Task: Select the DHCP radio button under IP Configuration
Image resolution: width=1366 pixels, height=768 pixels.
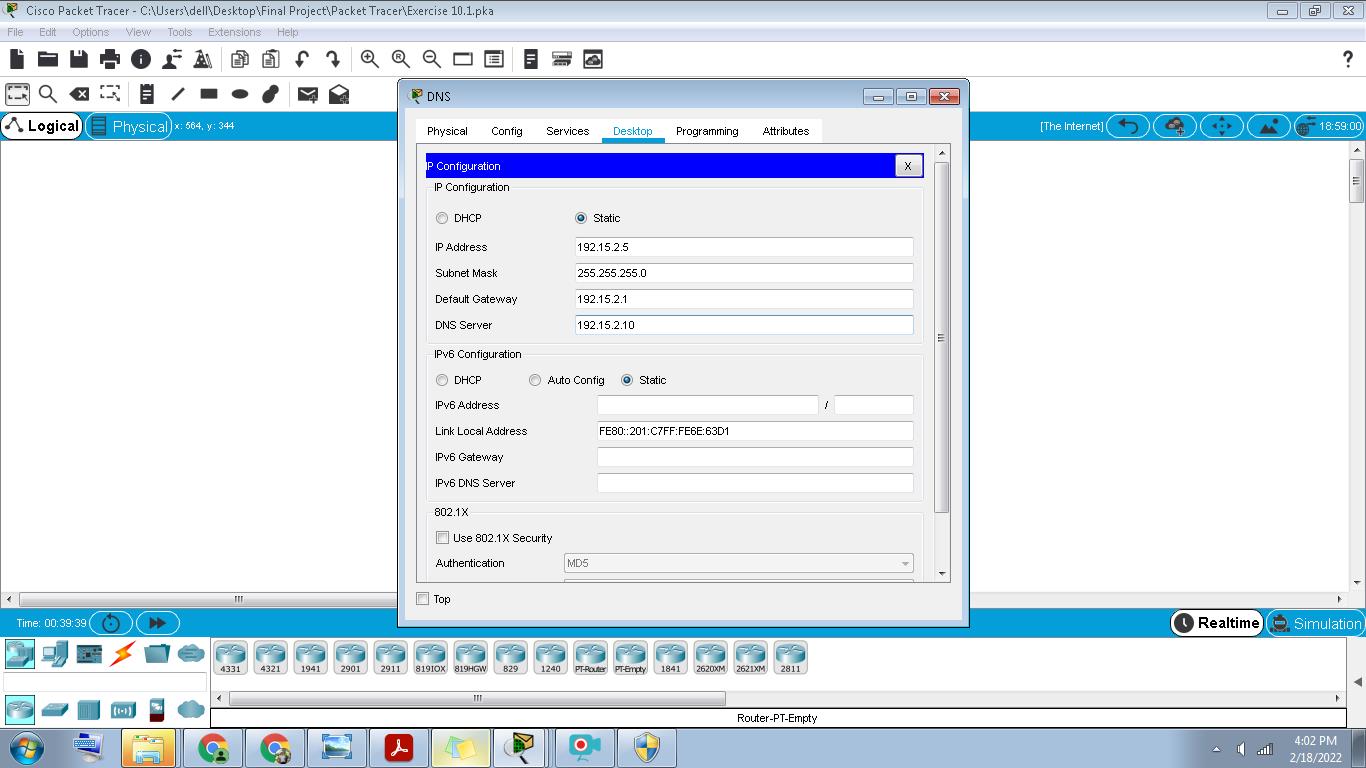Action: click(442, 218)
